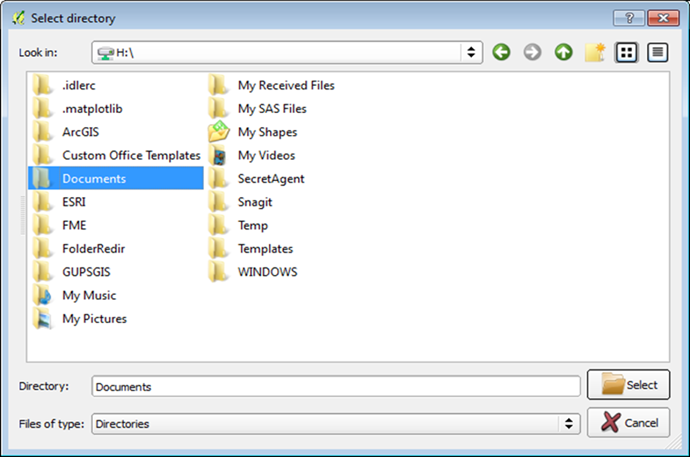Open the Look in drive dropdown

287,52
